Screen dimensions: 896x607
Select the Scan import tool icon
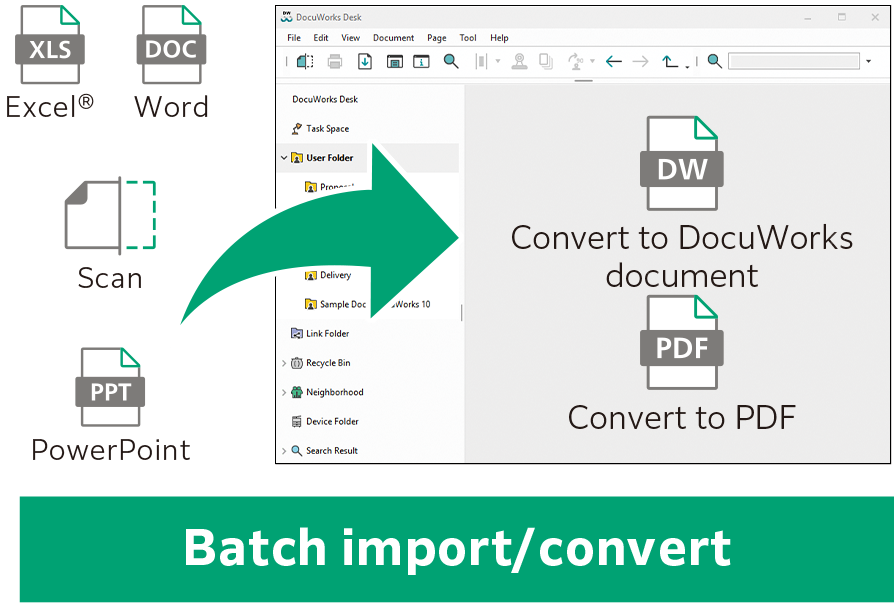pyautogui.click(x=305, y=61)
